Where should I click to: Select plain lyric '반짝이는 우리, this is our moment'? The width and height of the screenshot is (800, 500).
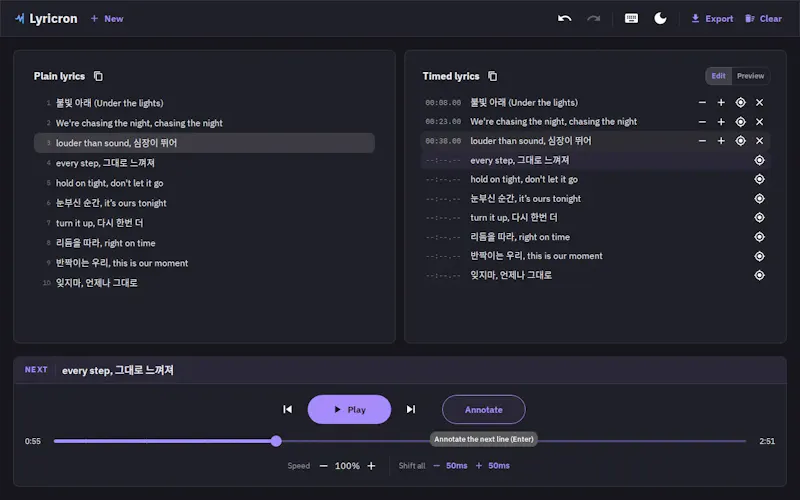click(x=204, y=263)
